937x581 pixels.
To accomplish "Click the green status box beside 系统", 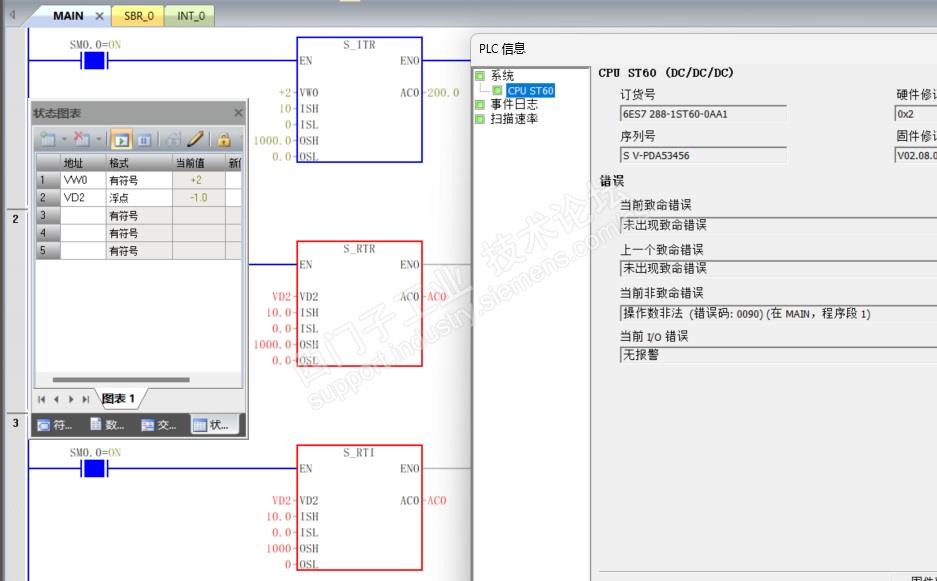I will click(x=480, y=76).
